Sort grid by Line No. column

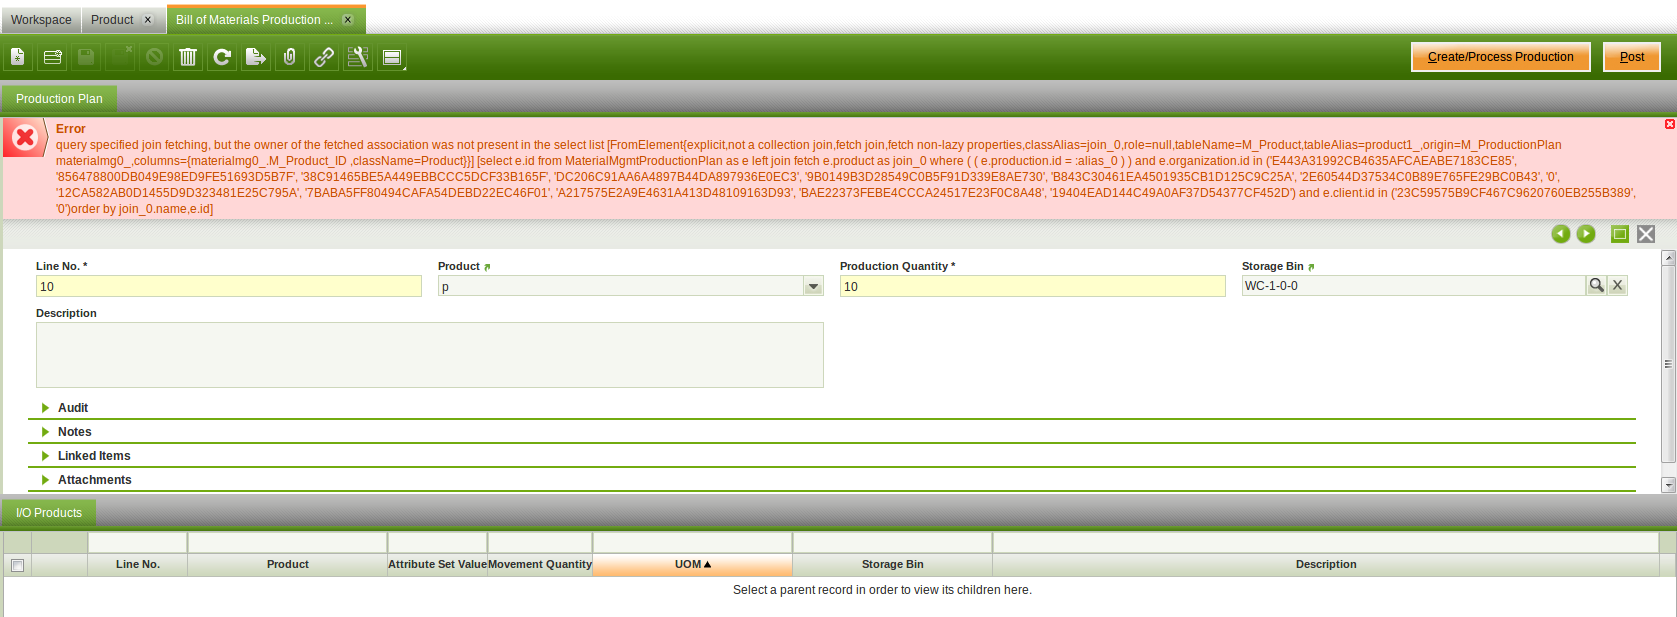coord(137,565)
